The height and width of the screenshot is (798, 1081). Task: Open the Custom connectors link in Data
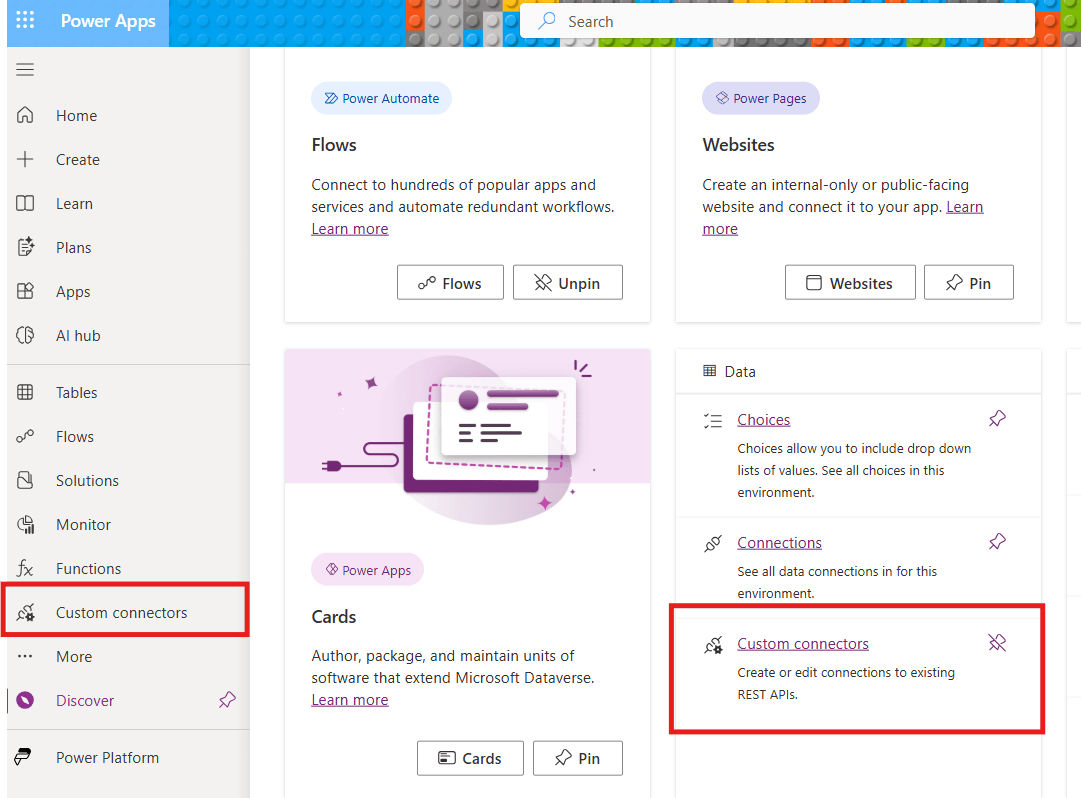point(802,644)
